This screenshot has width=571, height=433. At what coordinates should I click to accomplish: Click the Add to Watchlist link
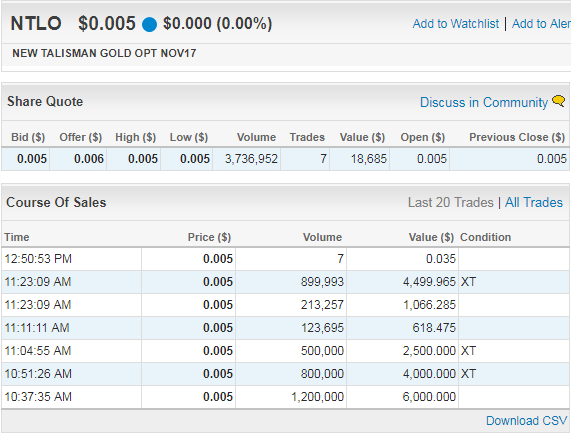pyautogui.click(x=456, y=24)
